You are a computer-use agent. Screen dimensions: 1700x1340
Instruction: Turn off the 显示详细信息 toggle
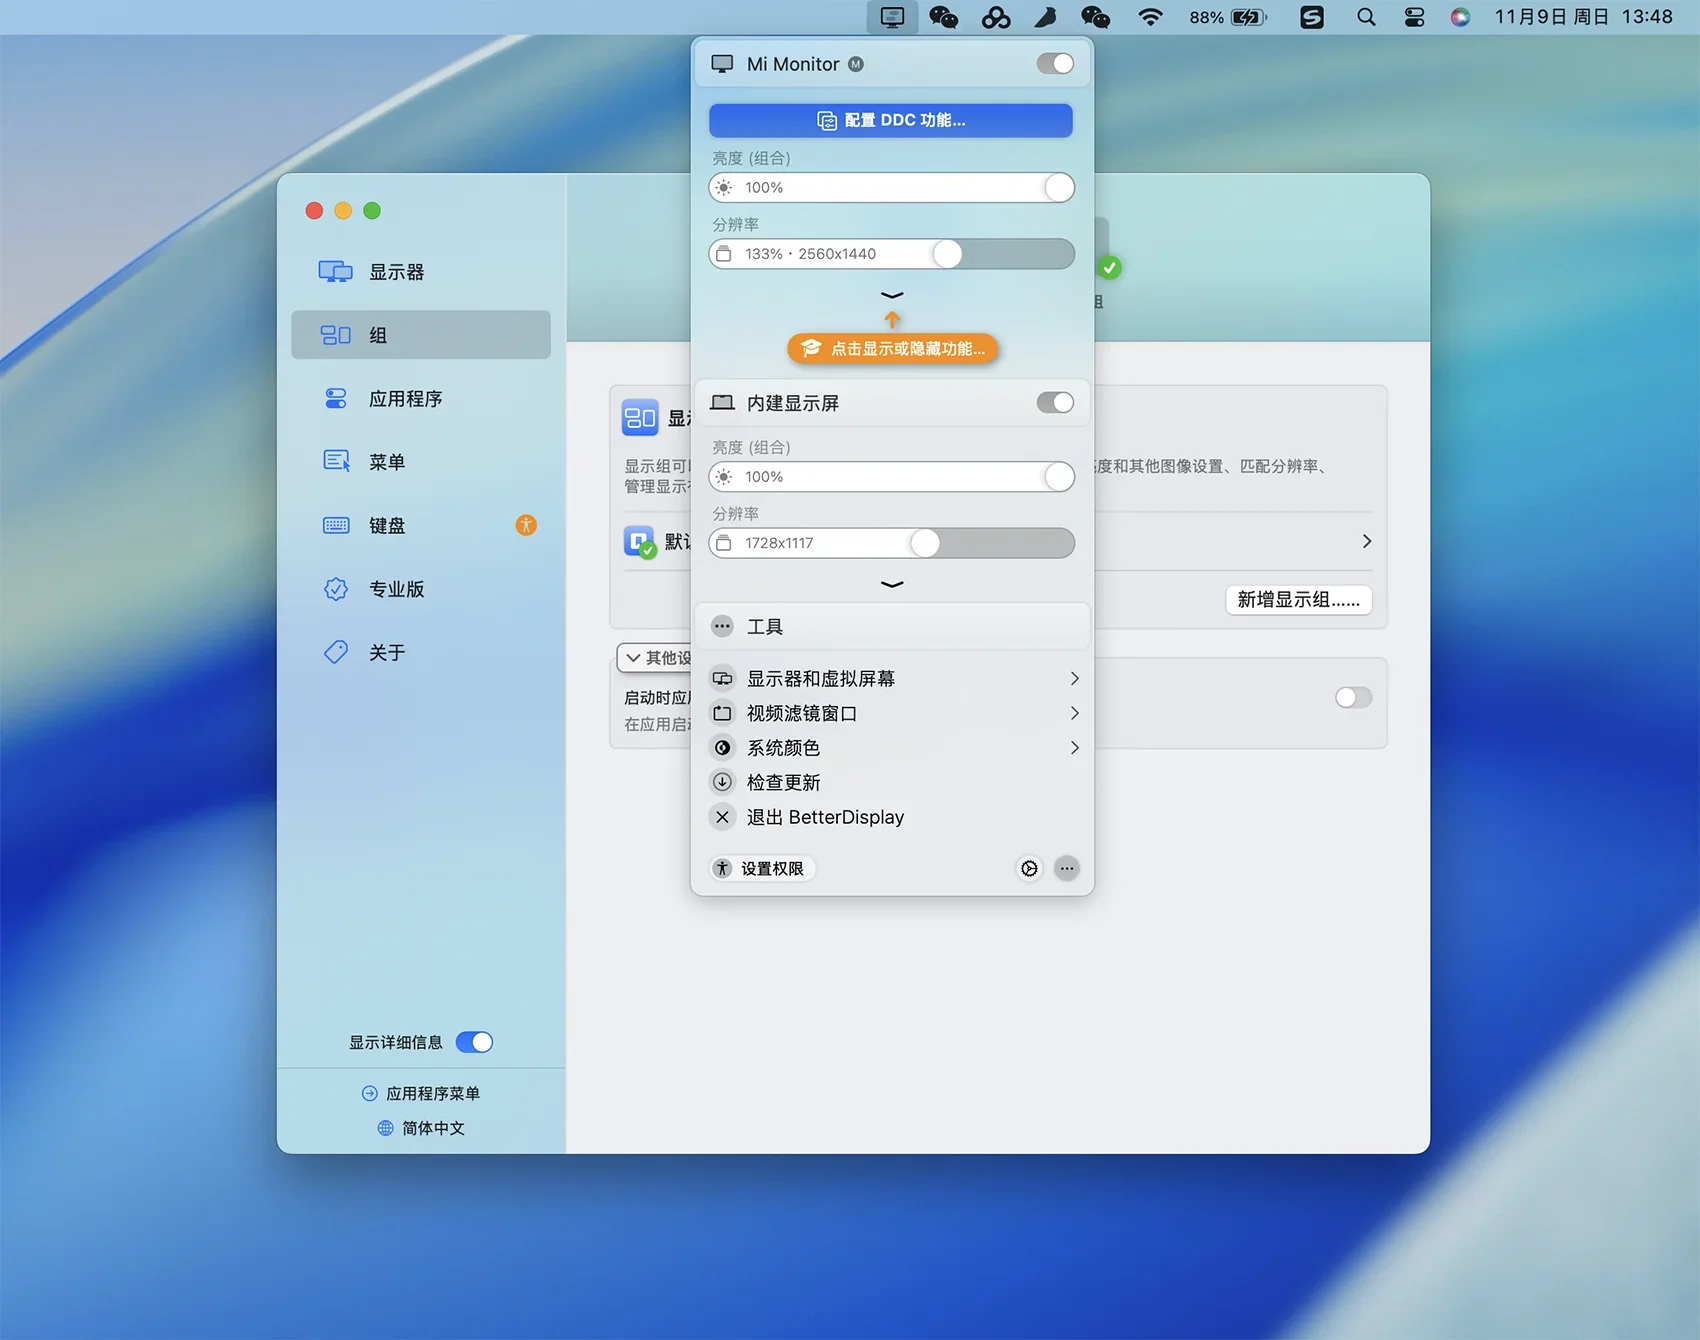click(474, 1042)
